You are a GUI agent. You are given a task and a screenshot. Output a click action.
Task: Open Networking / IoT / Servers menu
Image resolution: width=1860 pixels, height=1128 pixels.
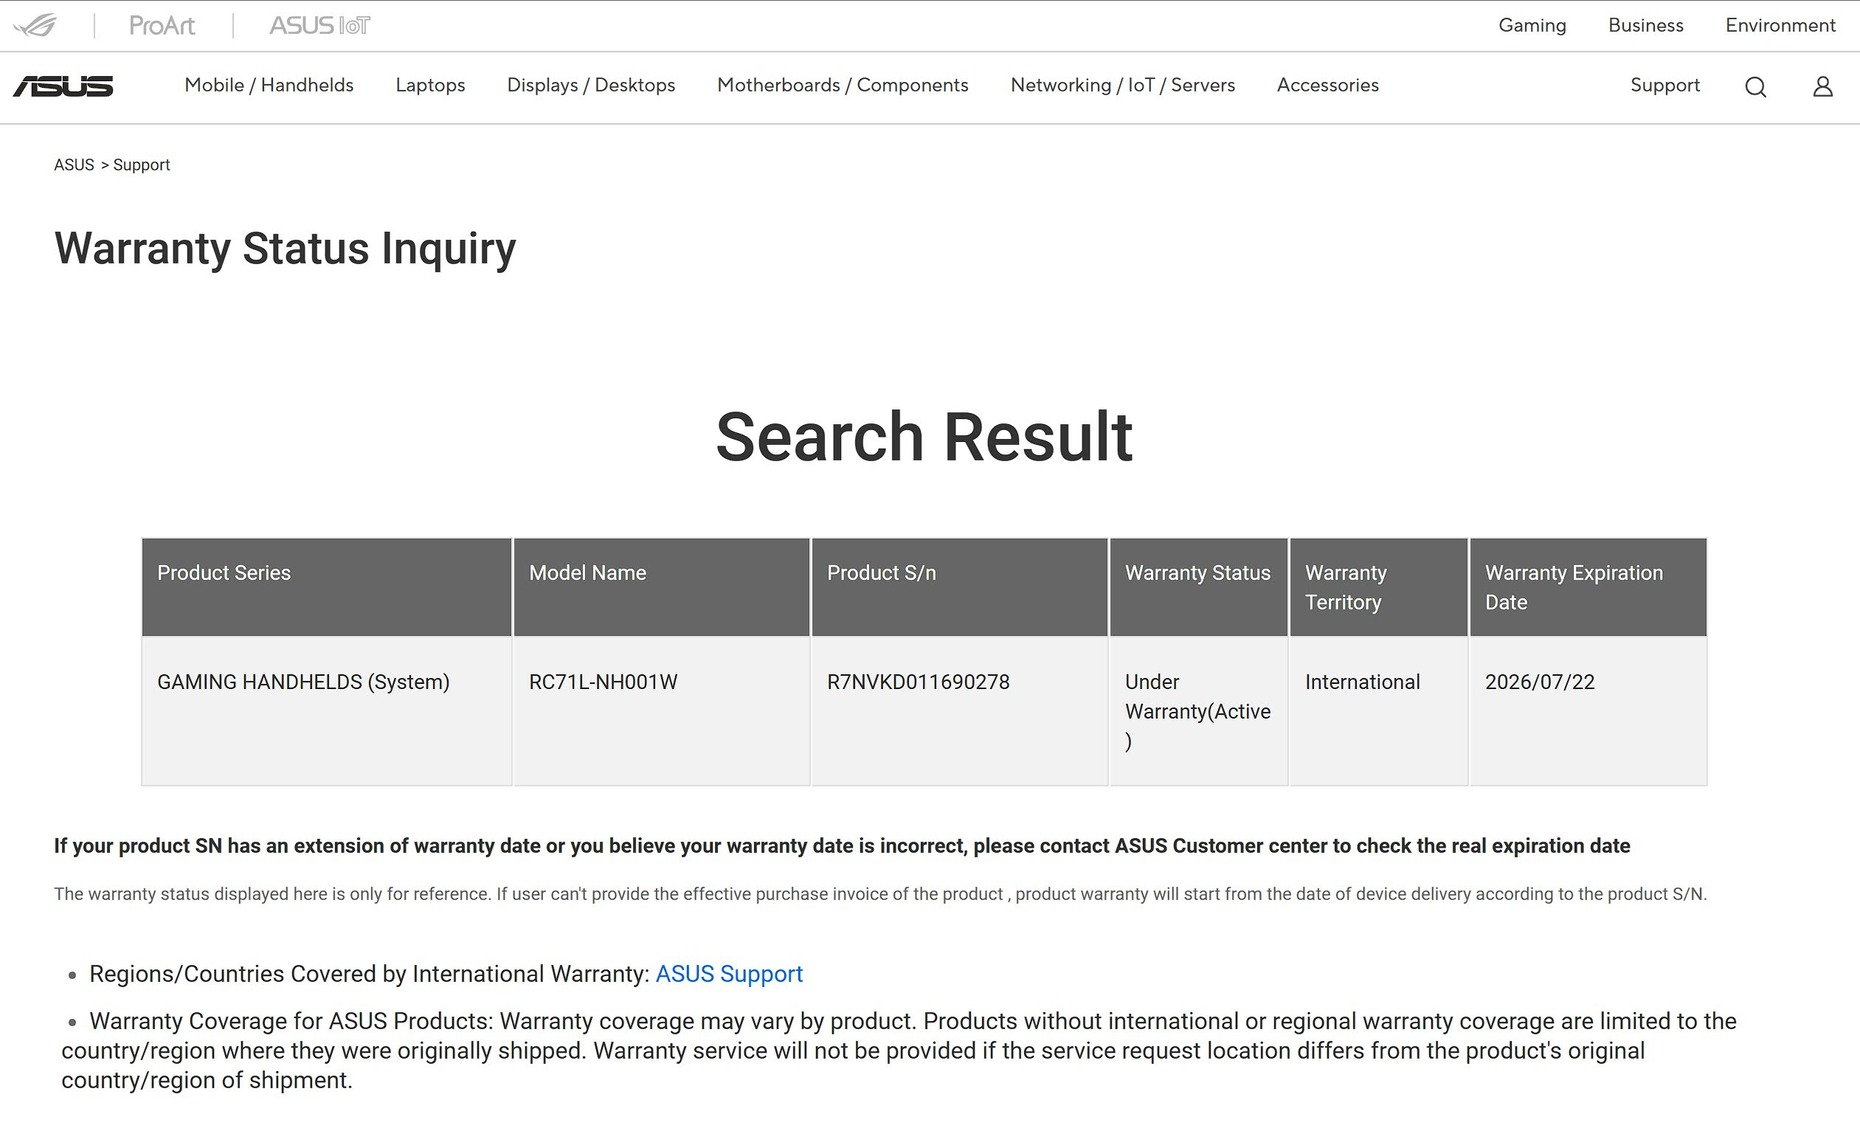pyautogui.click(x=1122, y=85)
